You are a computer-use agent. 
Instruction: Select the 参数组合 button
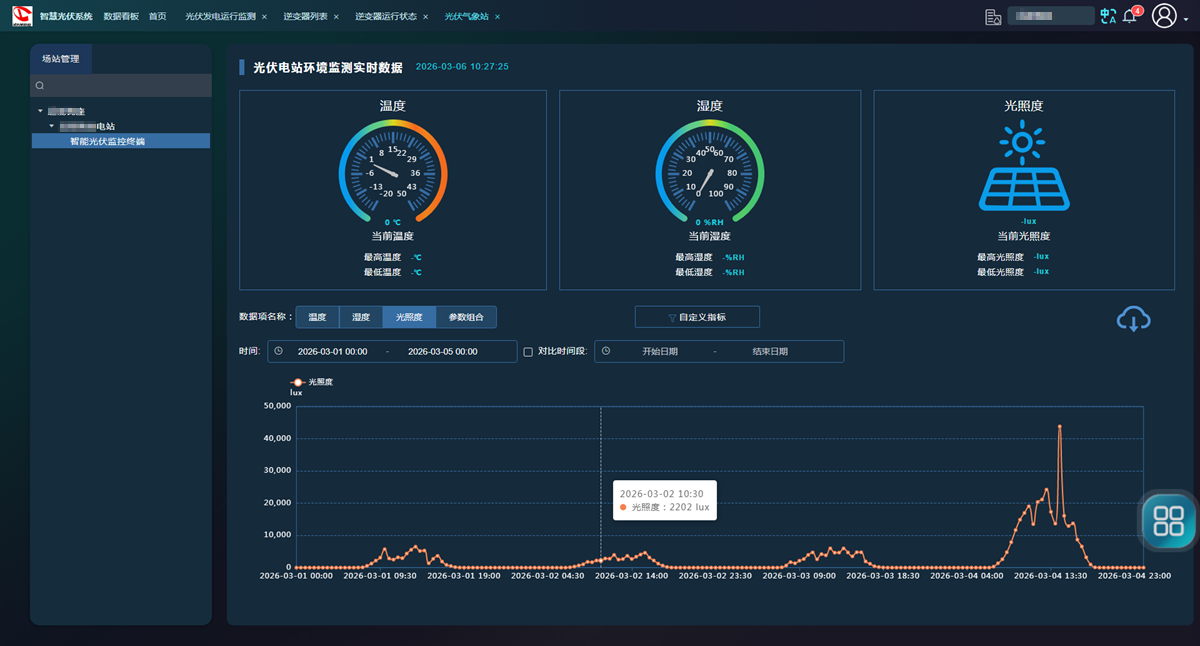[x=466, y=317]
